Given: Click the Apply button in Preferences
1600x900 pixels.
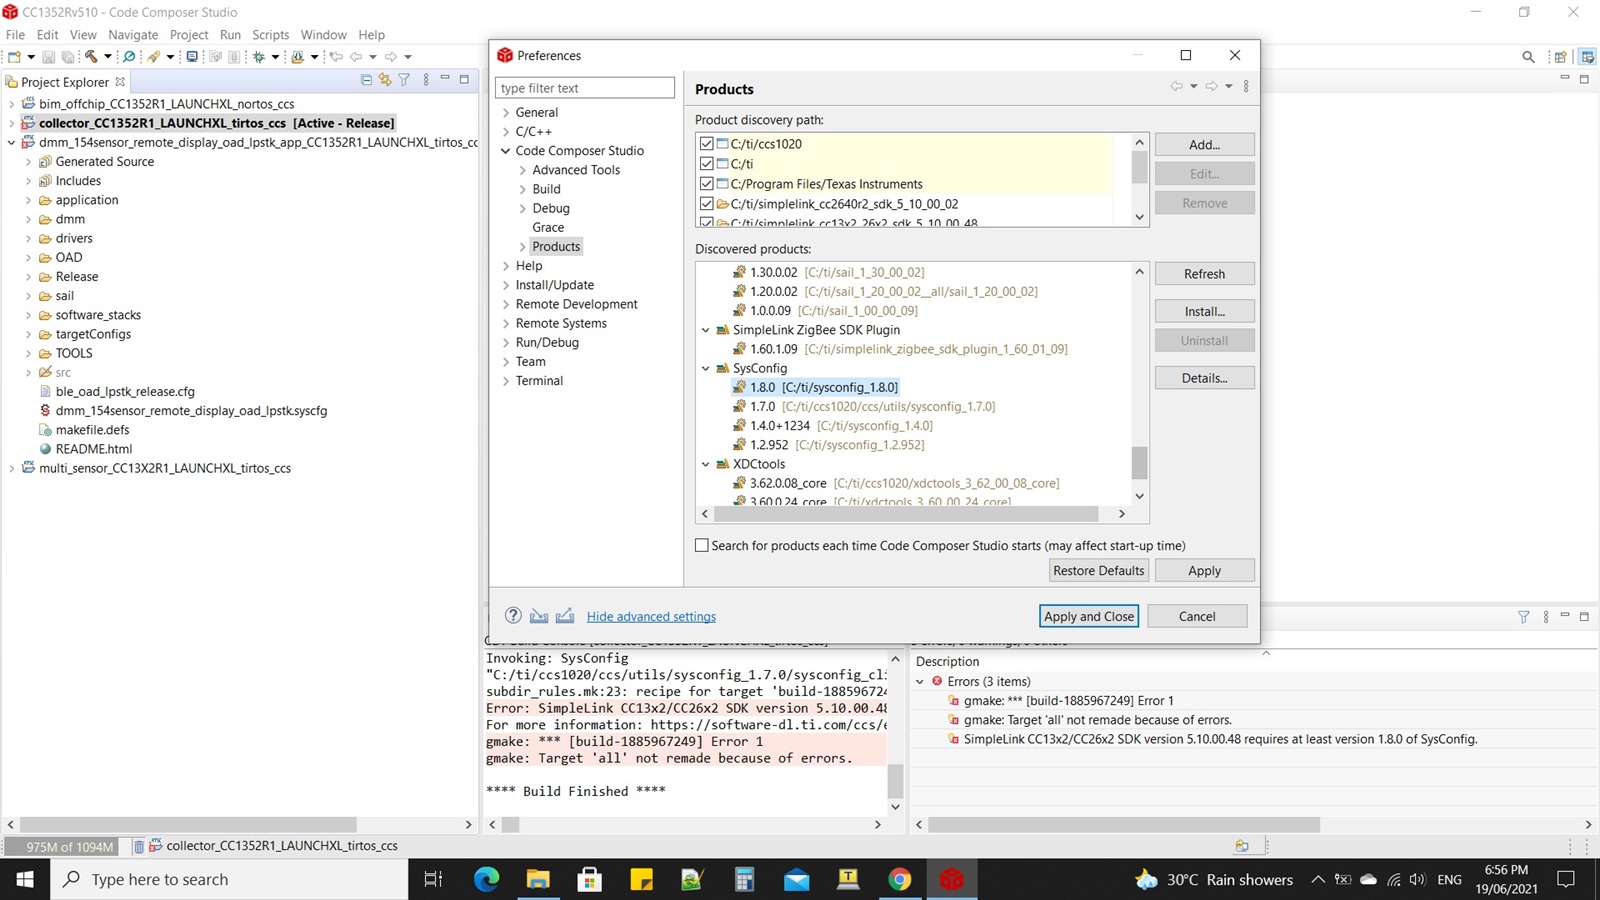Looking at the screenshot, I should 1204,570.
